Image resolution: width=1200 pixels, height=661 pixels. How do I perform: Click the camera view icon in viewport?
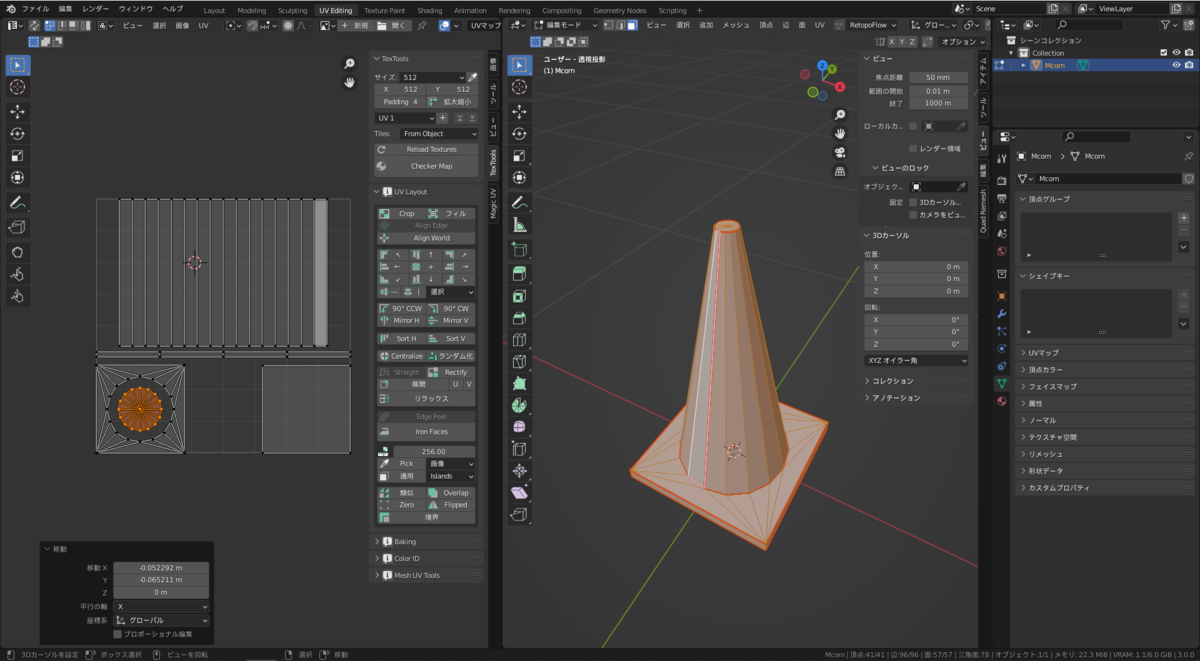point(840,152)
